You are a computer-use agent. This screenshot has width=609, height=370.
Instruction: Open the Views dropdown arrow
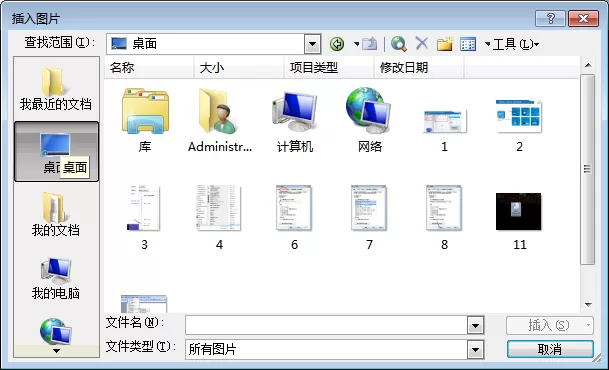coord(487,44)
